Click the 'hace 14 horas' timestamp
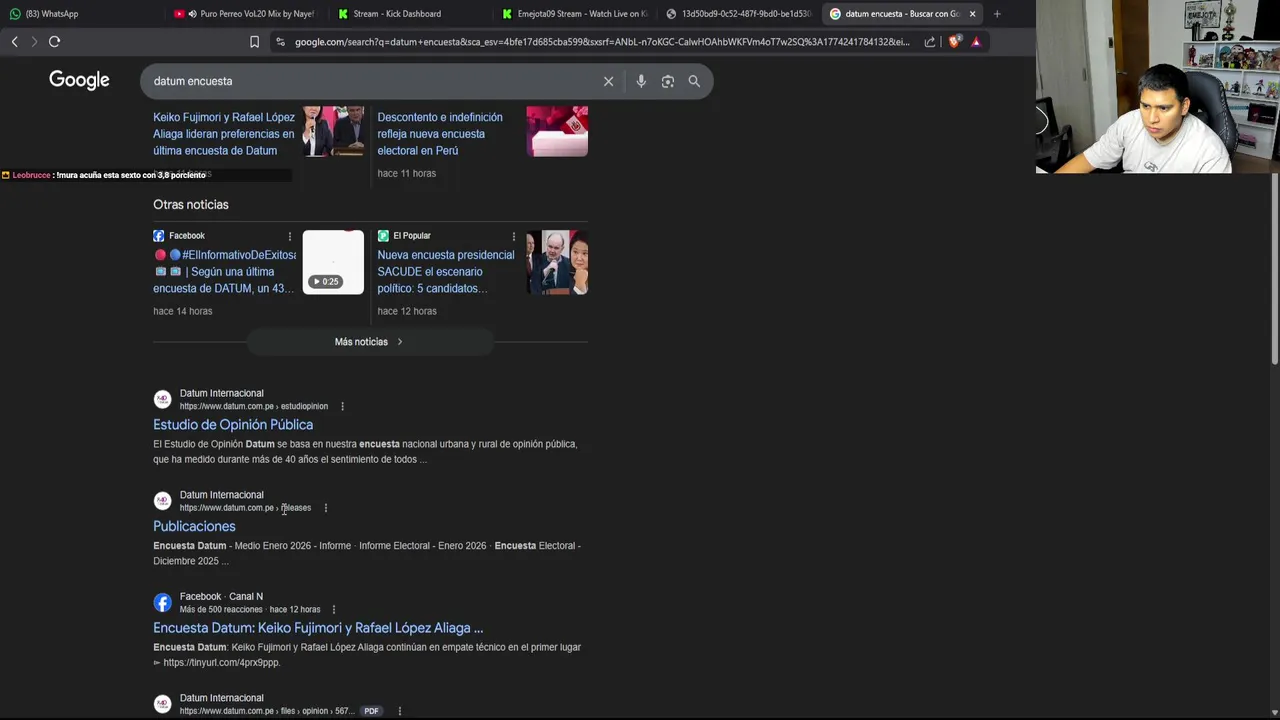 [182, 311]
